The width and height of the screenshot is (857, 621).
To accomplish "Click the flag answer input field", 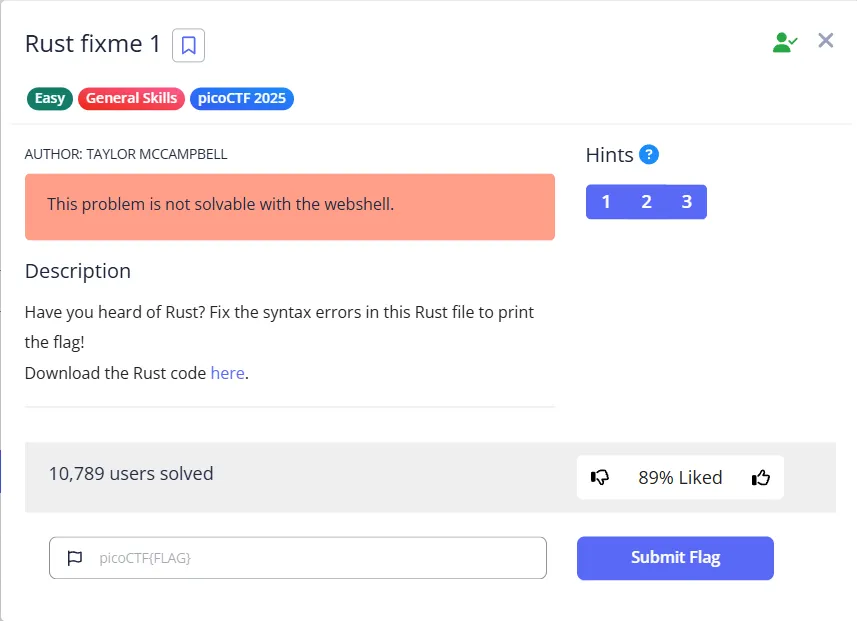I will point(300,558).
